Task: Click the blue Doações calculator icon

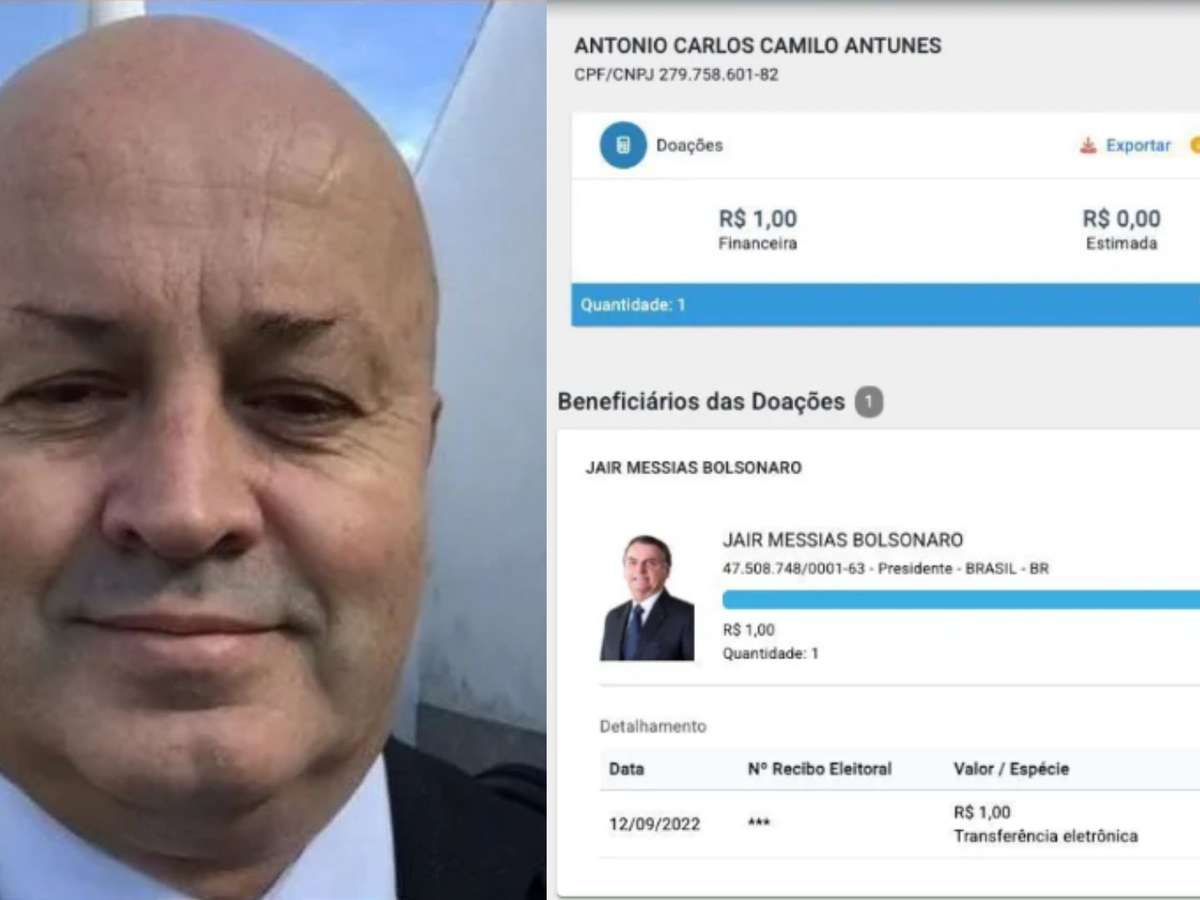Action: pyautogui.click(x=623, y=145)
